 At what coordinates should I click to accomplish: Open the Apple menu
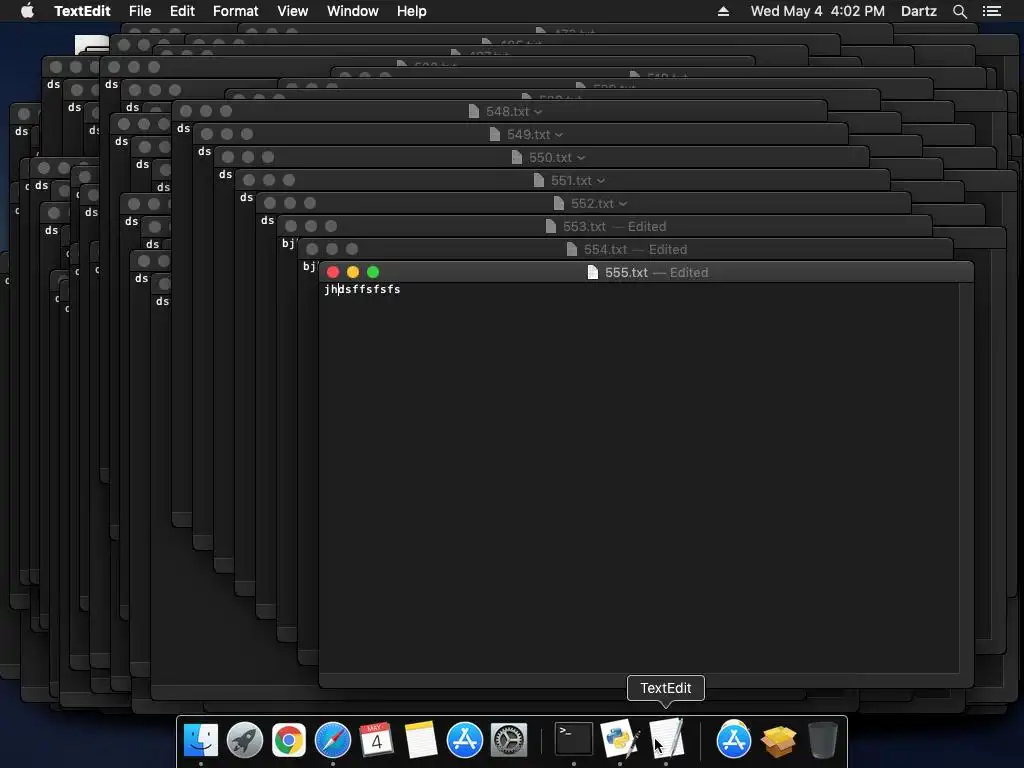(x=27, y=11)
